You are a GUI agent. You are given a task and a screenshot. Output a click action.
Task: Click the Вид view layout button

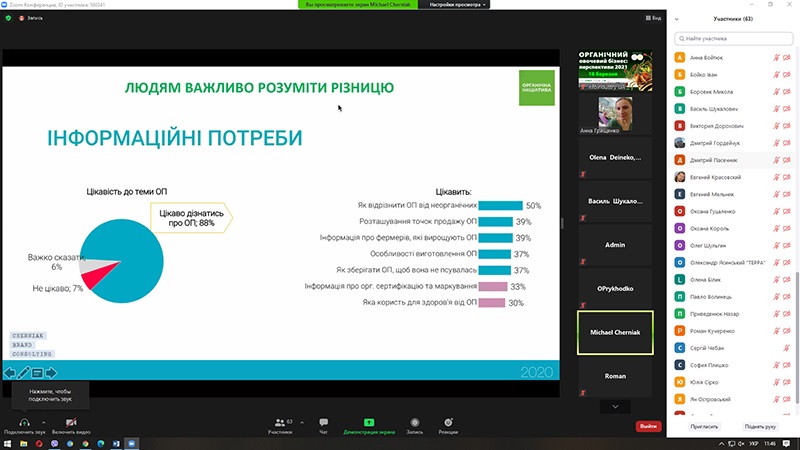click(x=653, y=18)
